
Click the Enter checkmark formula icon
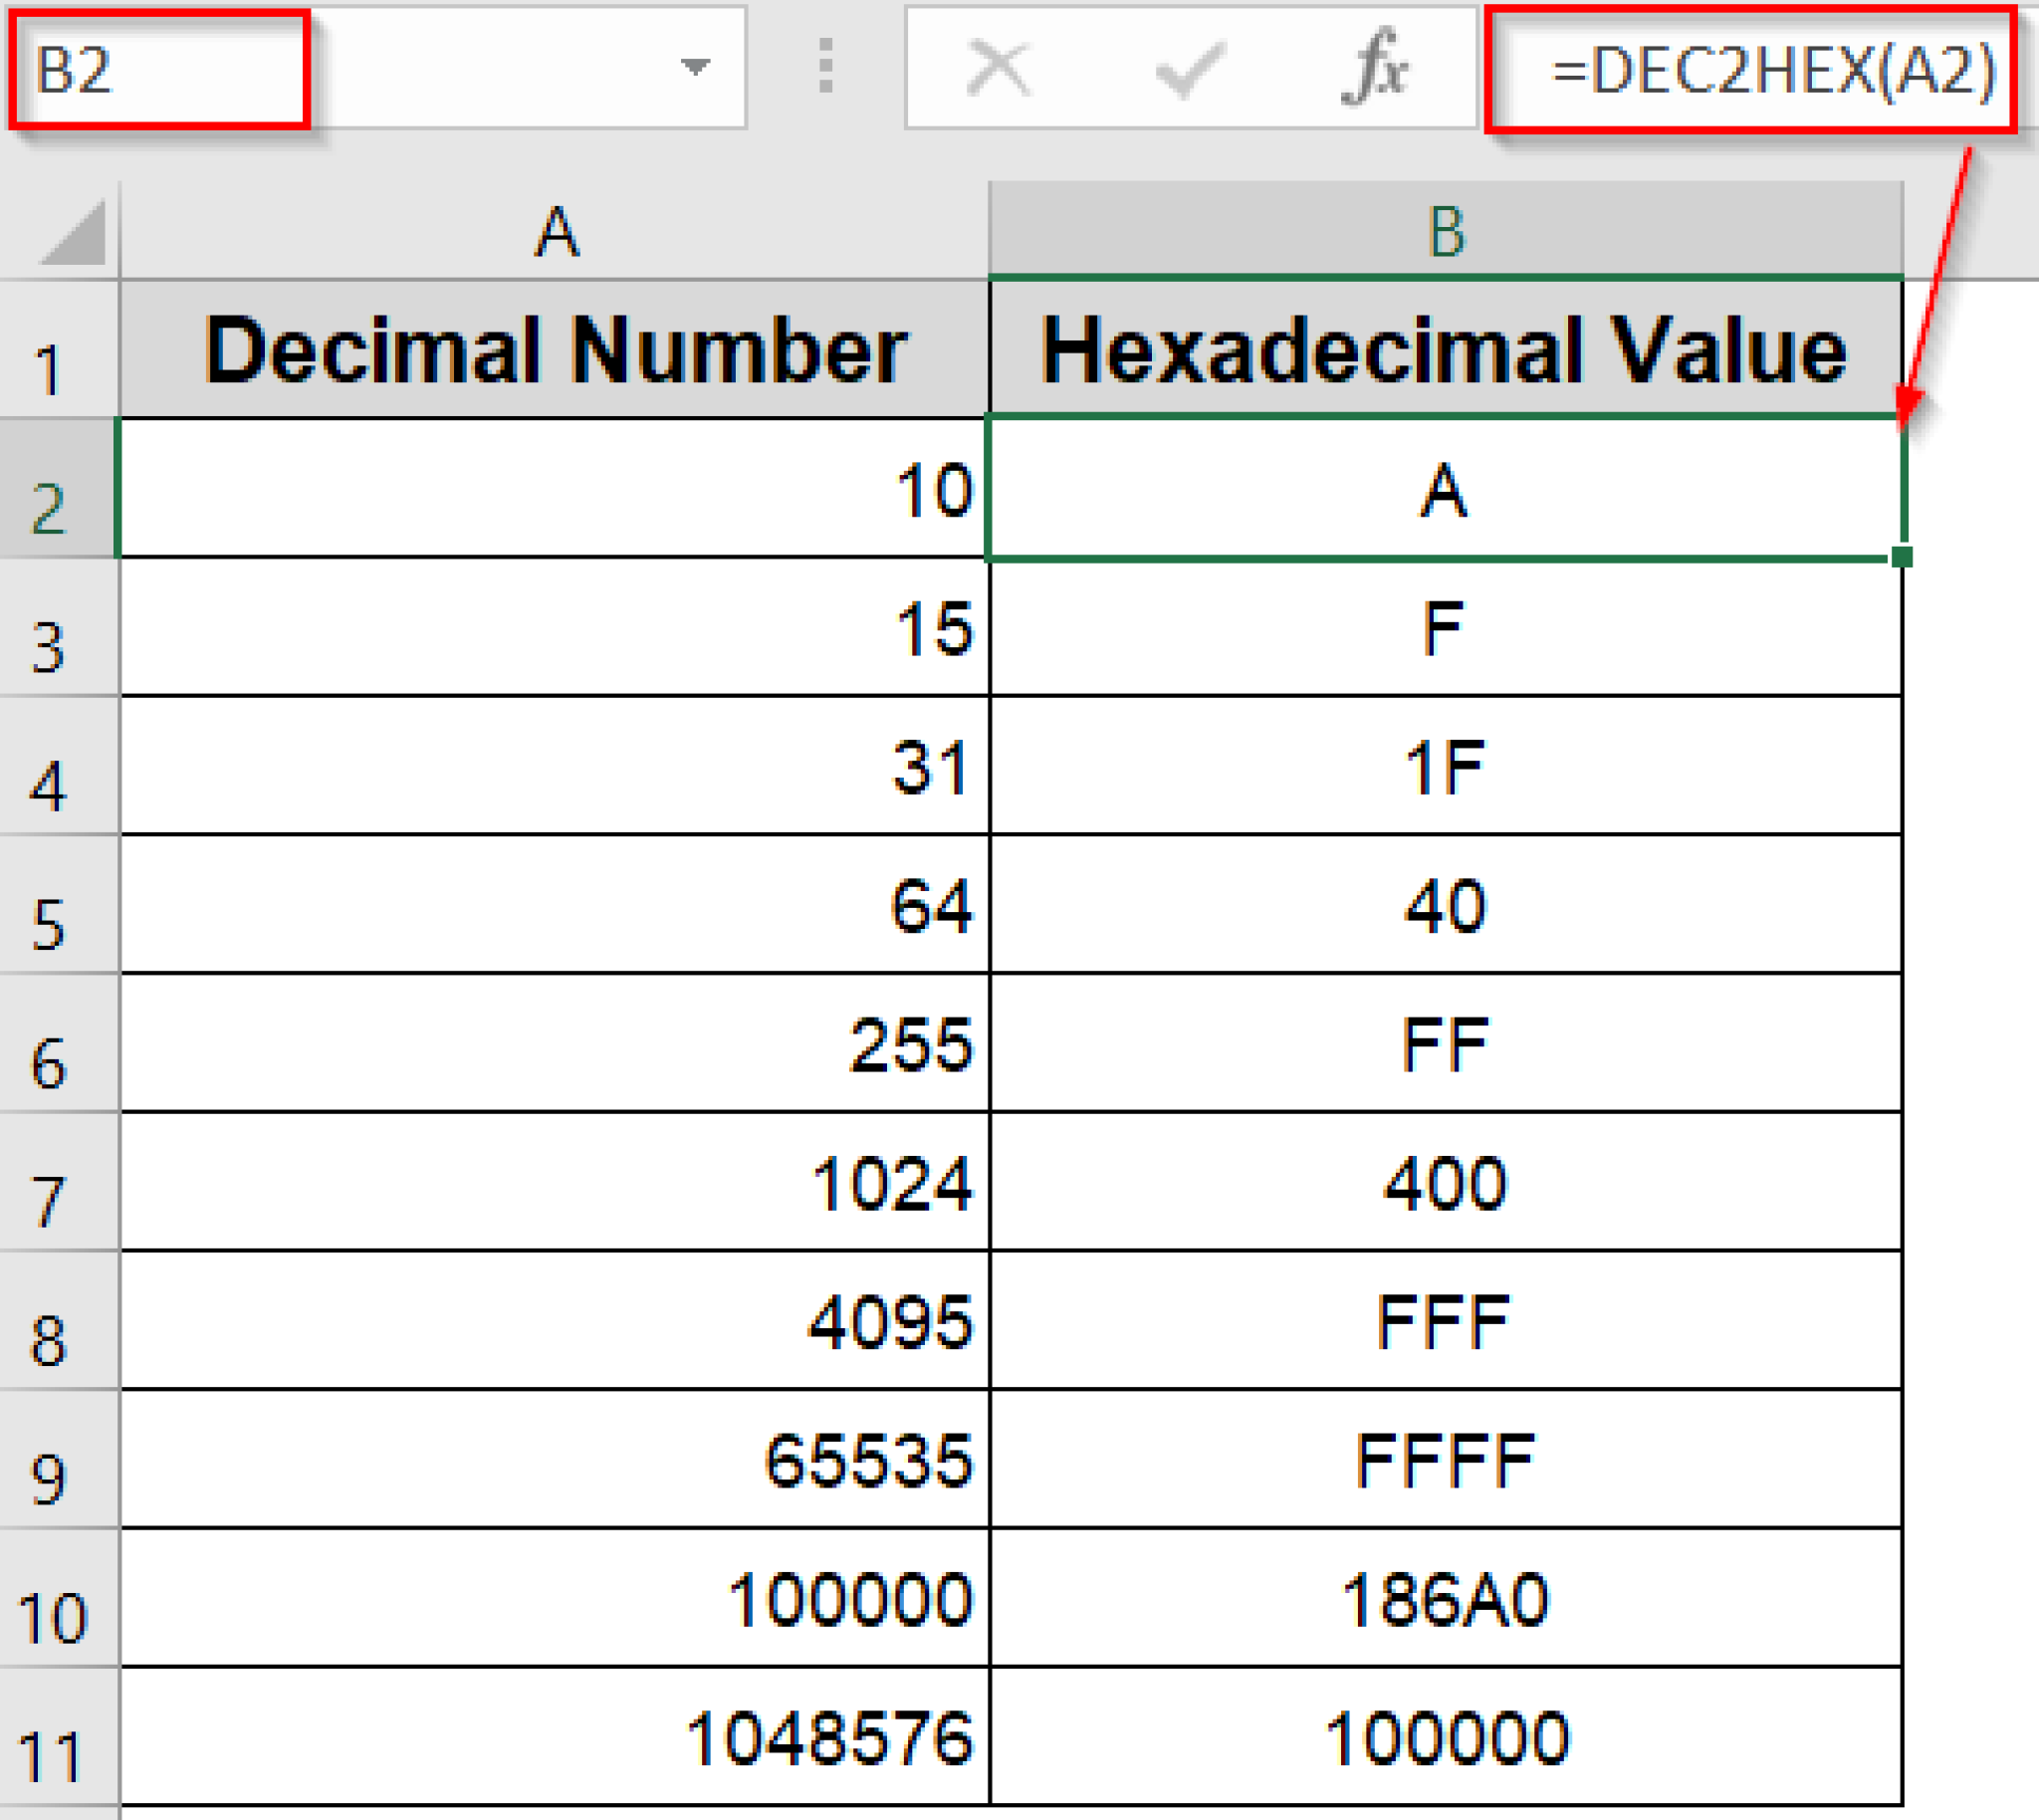click(x=1188, y=68)
